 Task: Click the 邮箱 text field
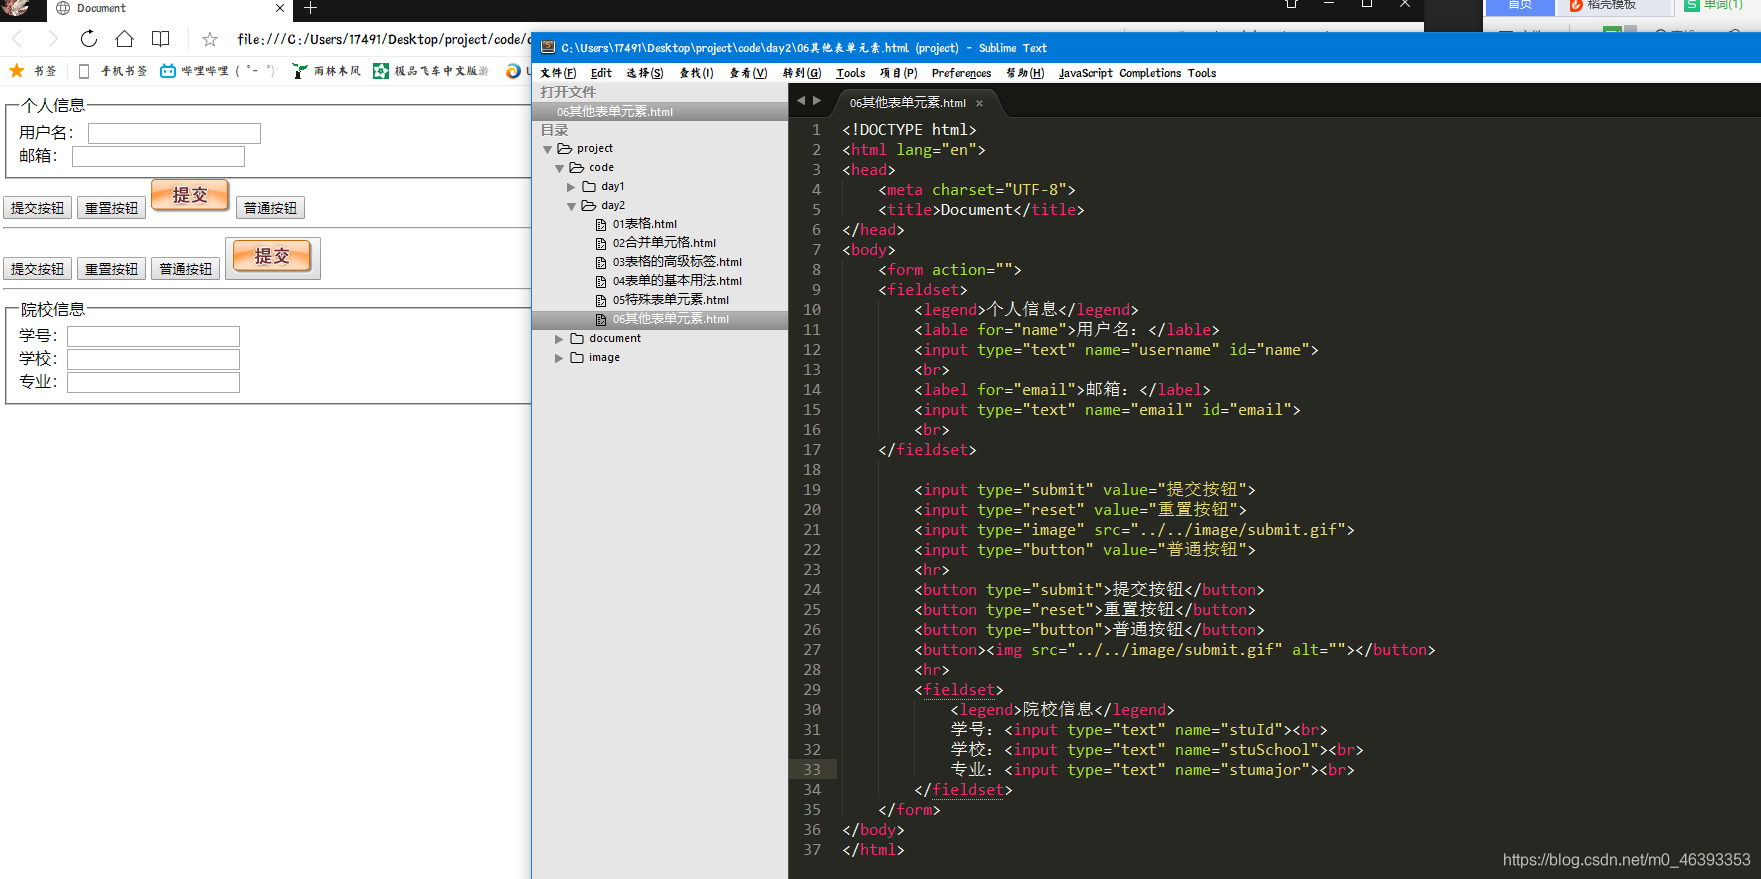tap(158, 156)
